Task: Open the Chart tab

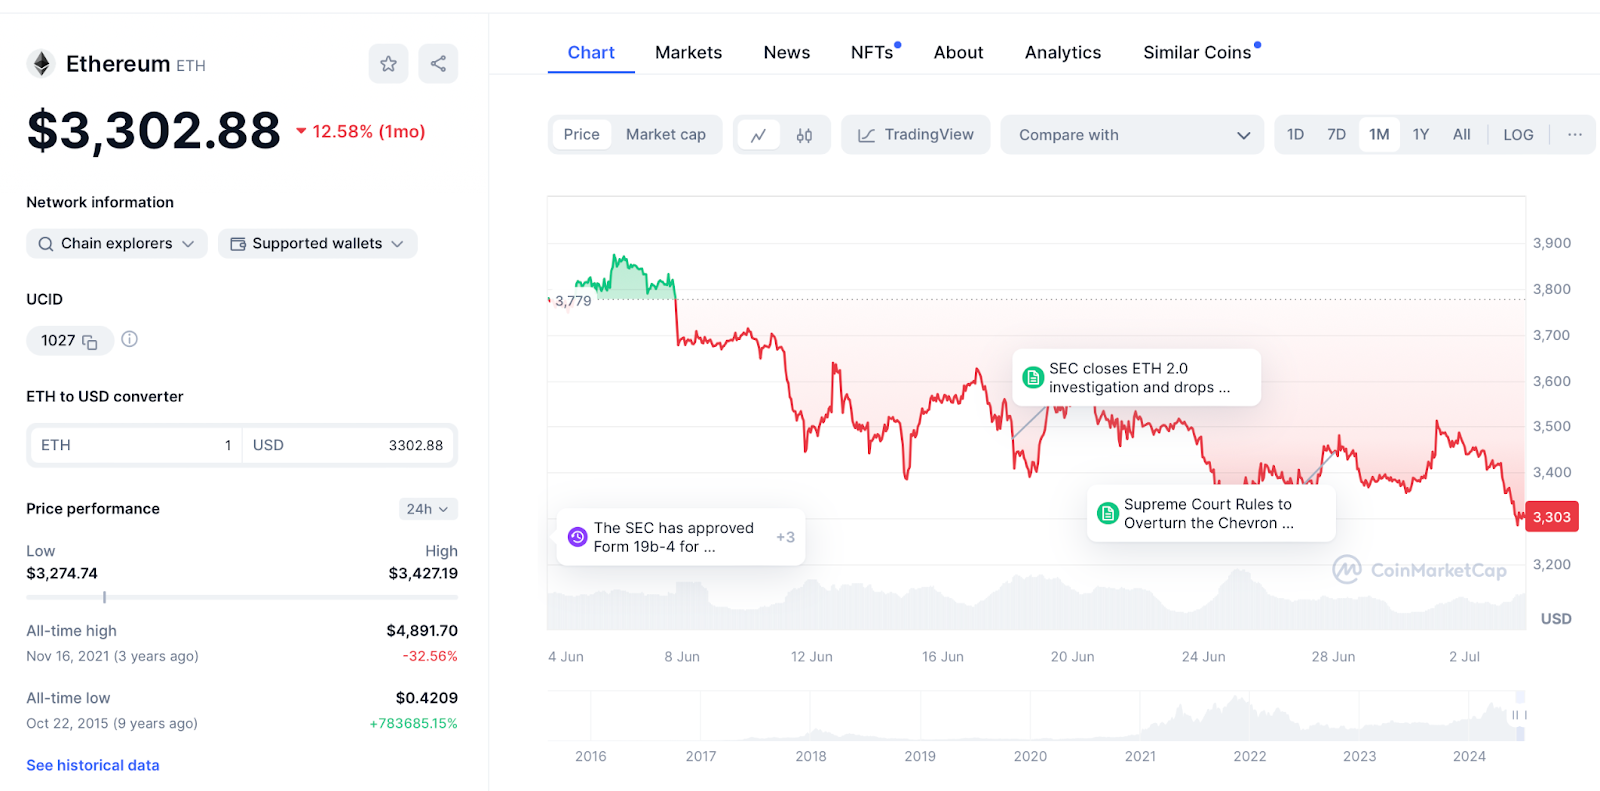Action: (x=591, y=53)
